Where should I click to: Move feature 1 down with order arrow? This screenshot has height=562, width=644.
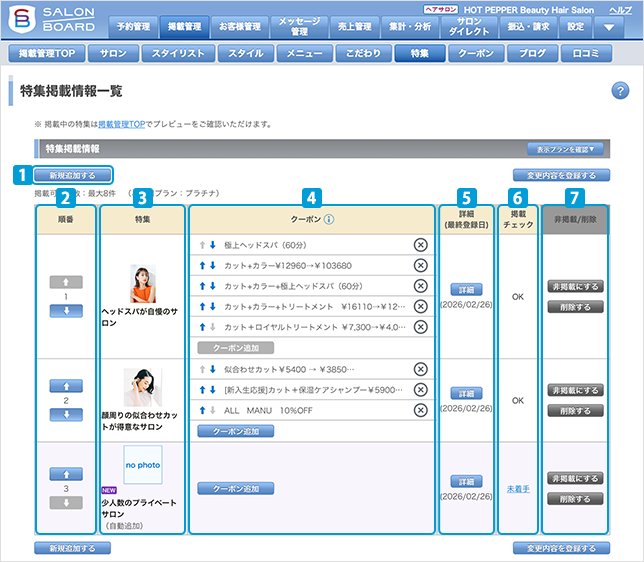pos(66,311)
